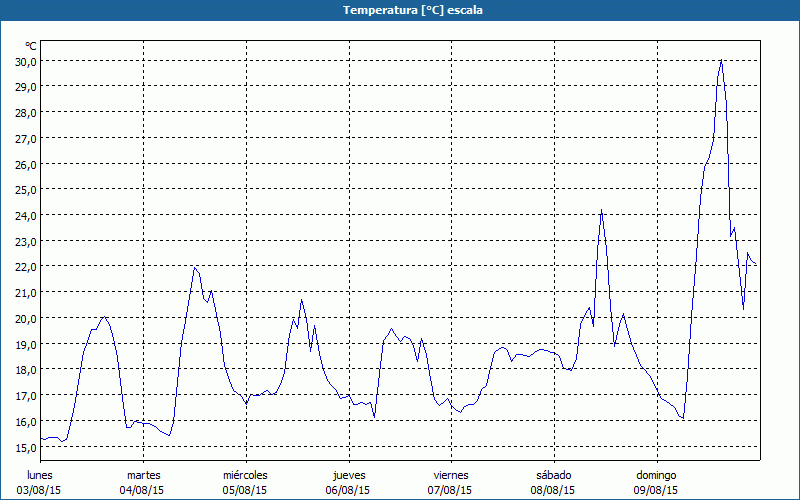Select the 'domingo' day label
The height and width of the screenshot is (500, 800).
click(x=655, y=475)
